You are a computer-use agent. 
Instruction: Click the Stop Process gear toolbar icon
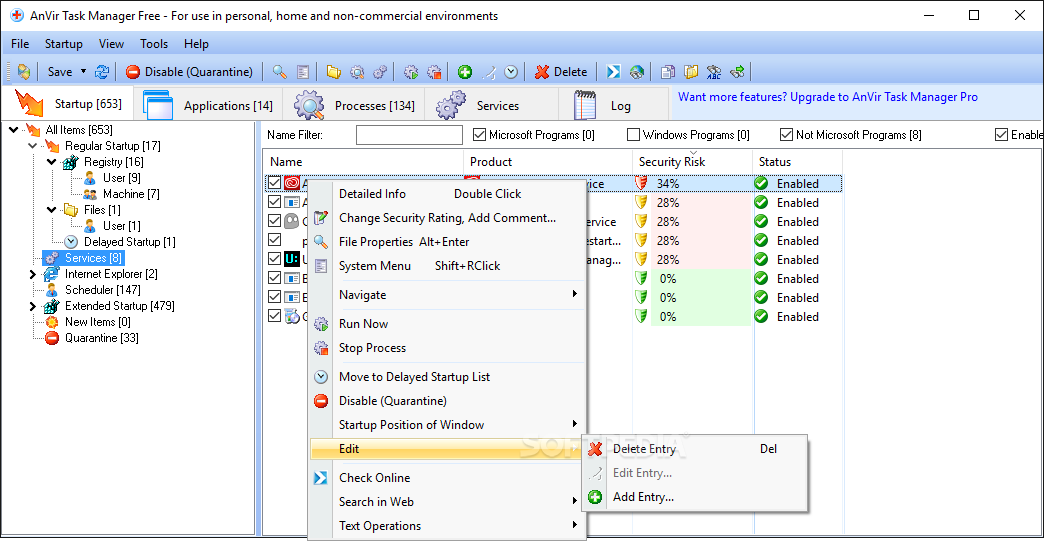point(434,72)
